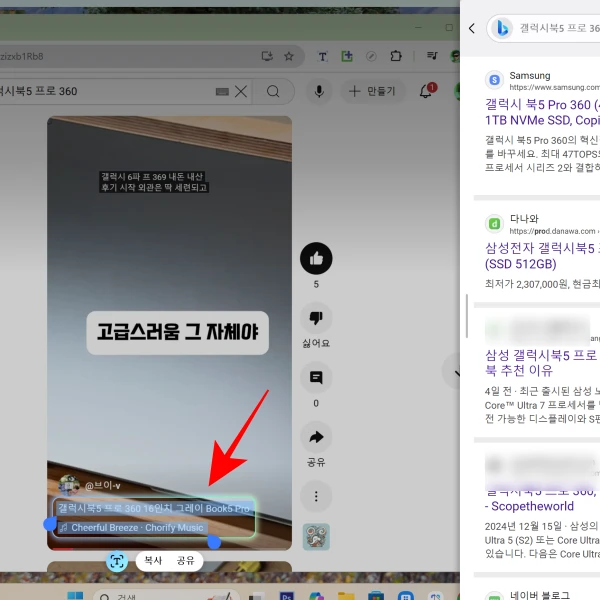Click the 공유 label under share arrow
Image resolution: width=600 pixels, height=600 pixels.
pyautogui.click(x=316, y=462)
